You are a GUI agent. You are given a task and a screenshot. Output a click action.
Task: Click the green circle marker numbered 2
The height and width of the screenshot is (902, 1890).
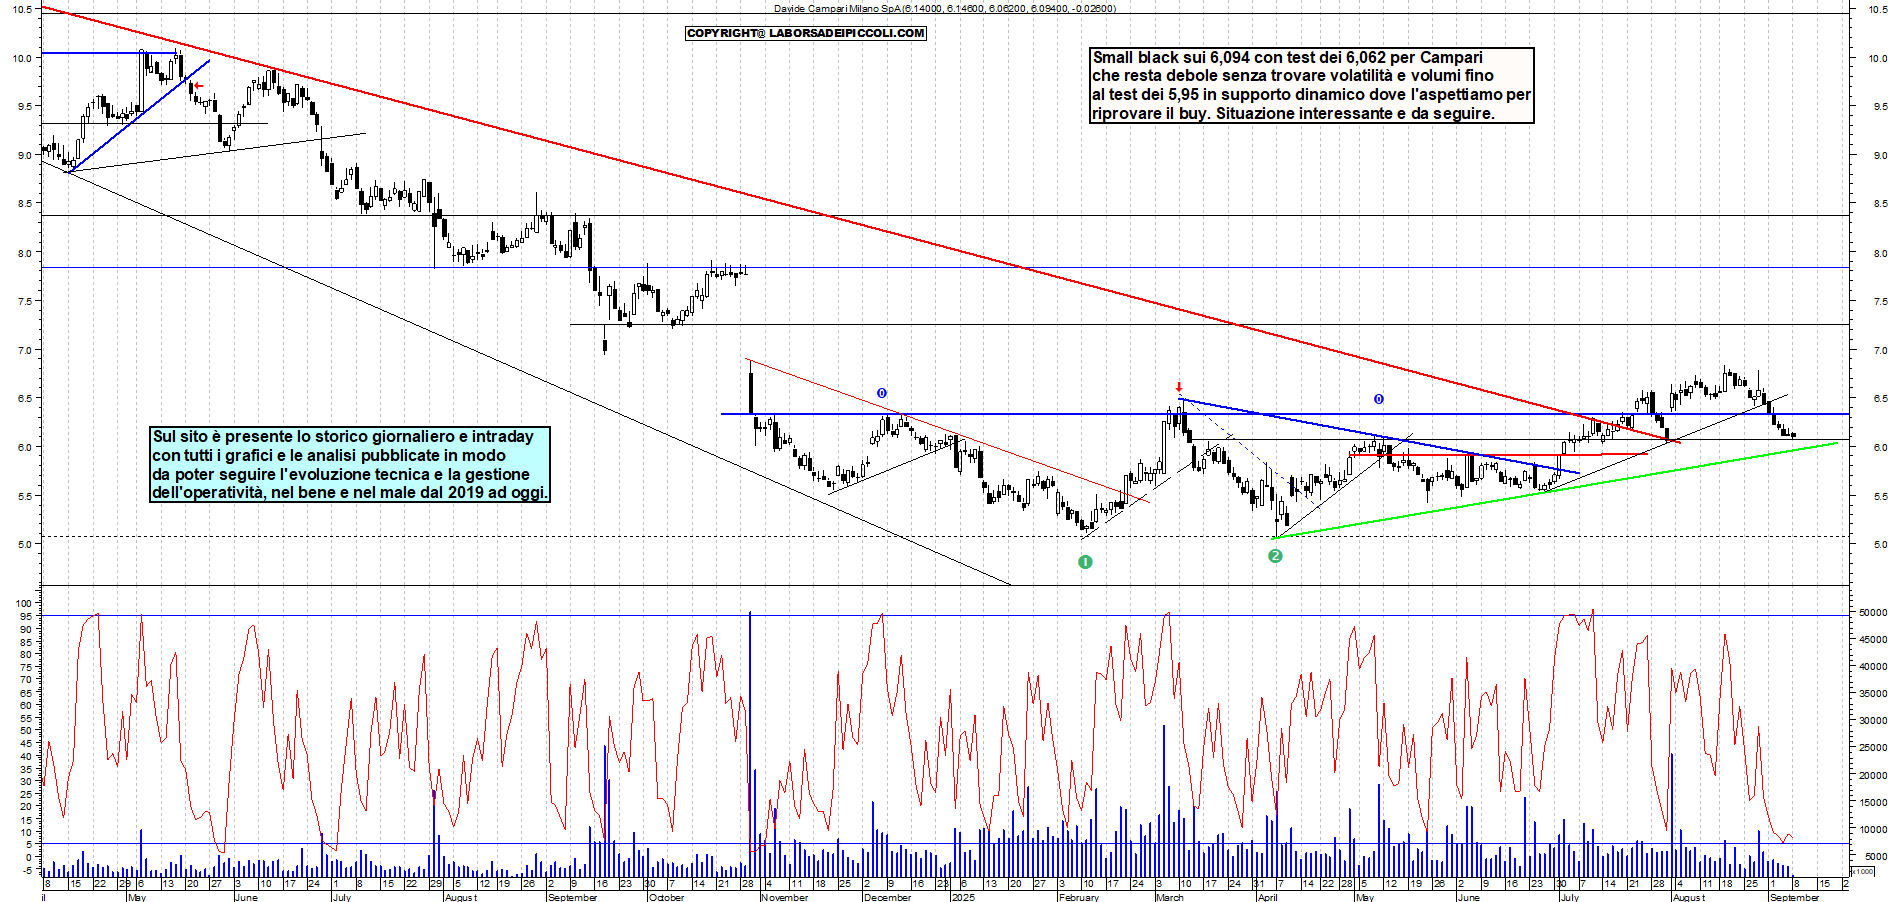(x=1275, y=556)
